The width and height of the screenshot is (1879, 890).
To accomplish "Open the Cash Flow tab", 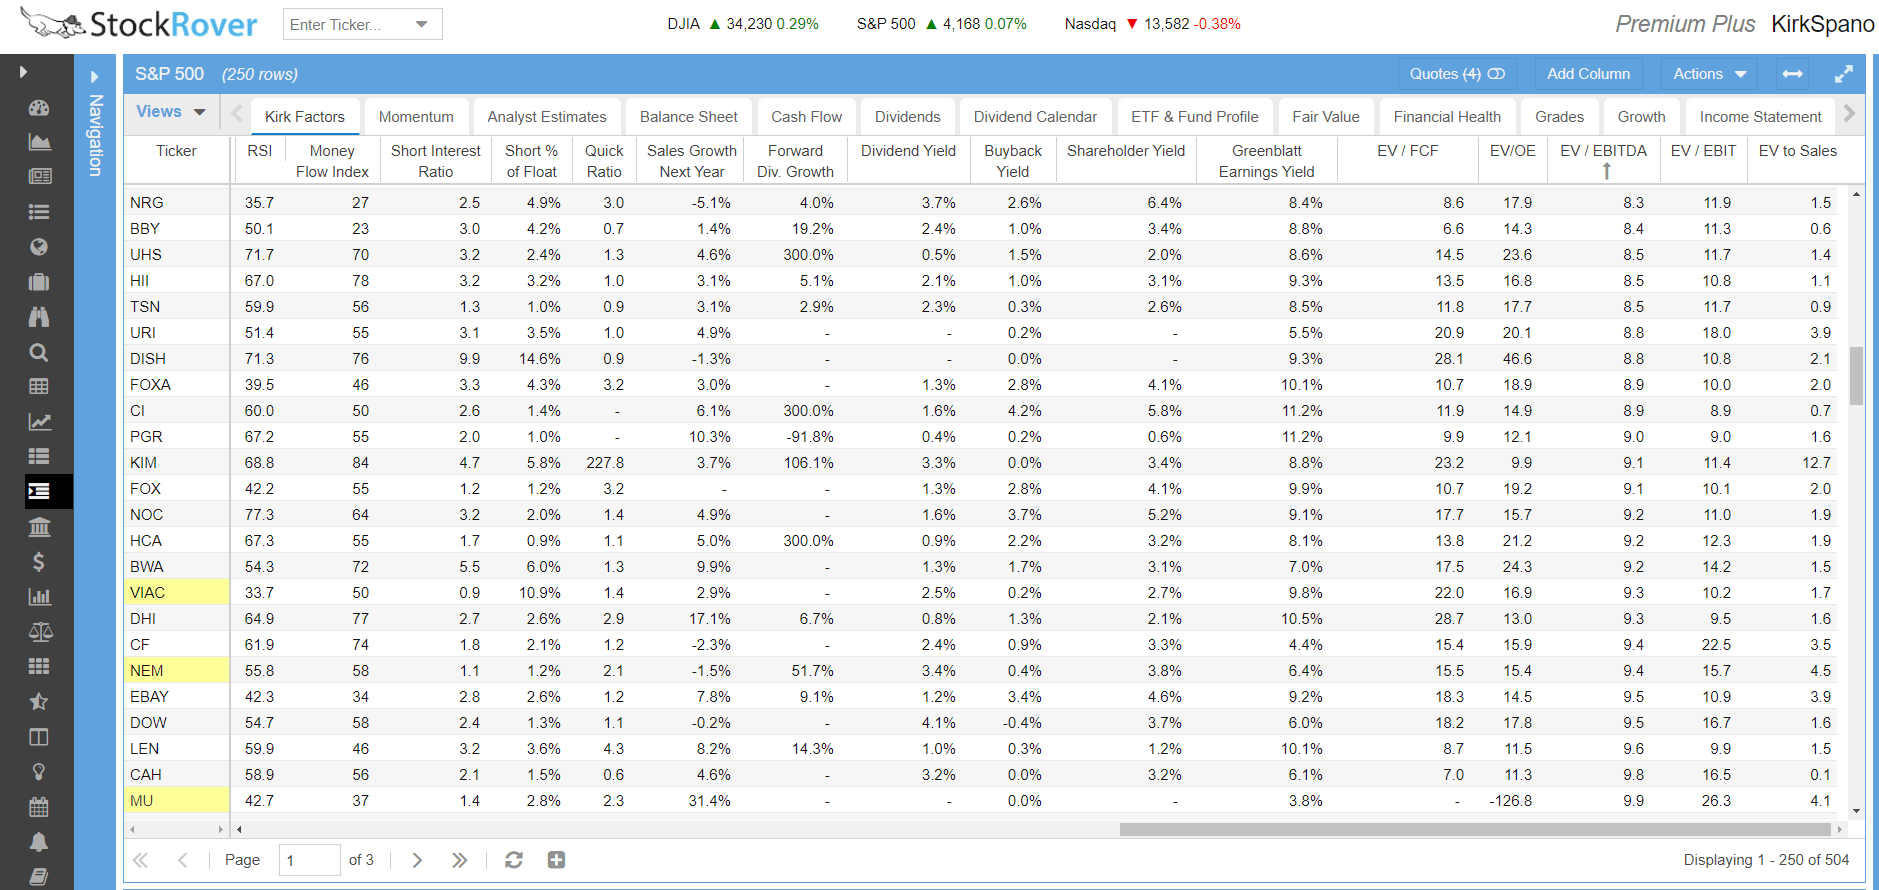I will click(x=807, y=117).
